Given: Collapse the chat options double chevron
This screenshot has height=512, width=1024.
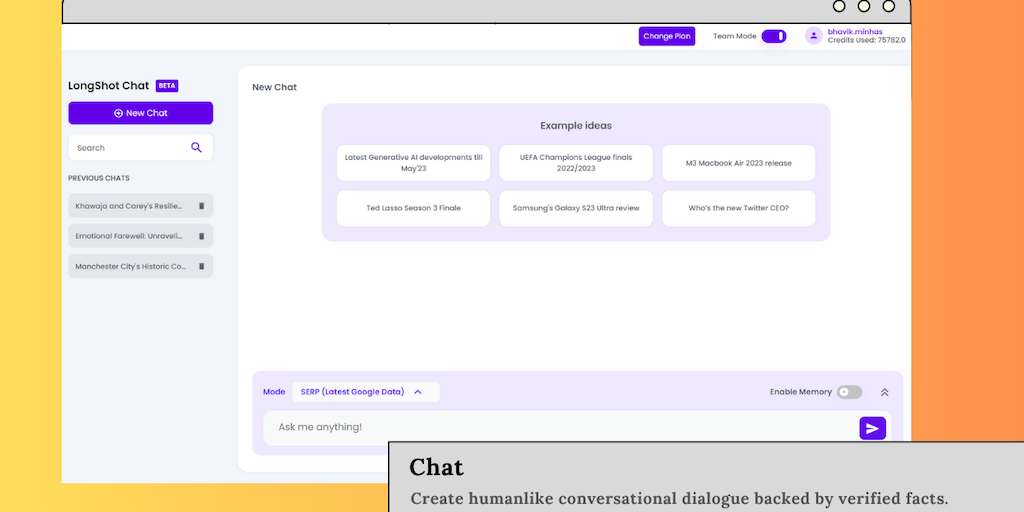Looking at the screenshot, I should pyautogui.click(x=884, y=392).
